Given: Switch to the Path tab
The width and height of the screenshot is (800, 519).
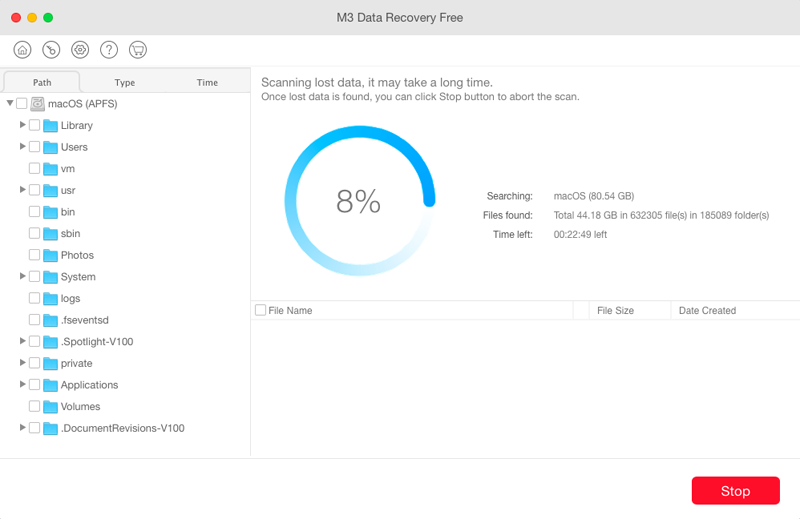Looking at the screenshot, I should tap(42, 82).
